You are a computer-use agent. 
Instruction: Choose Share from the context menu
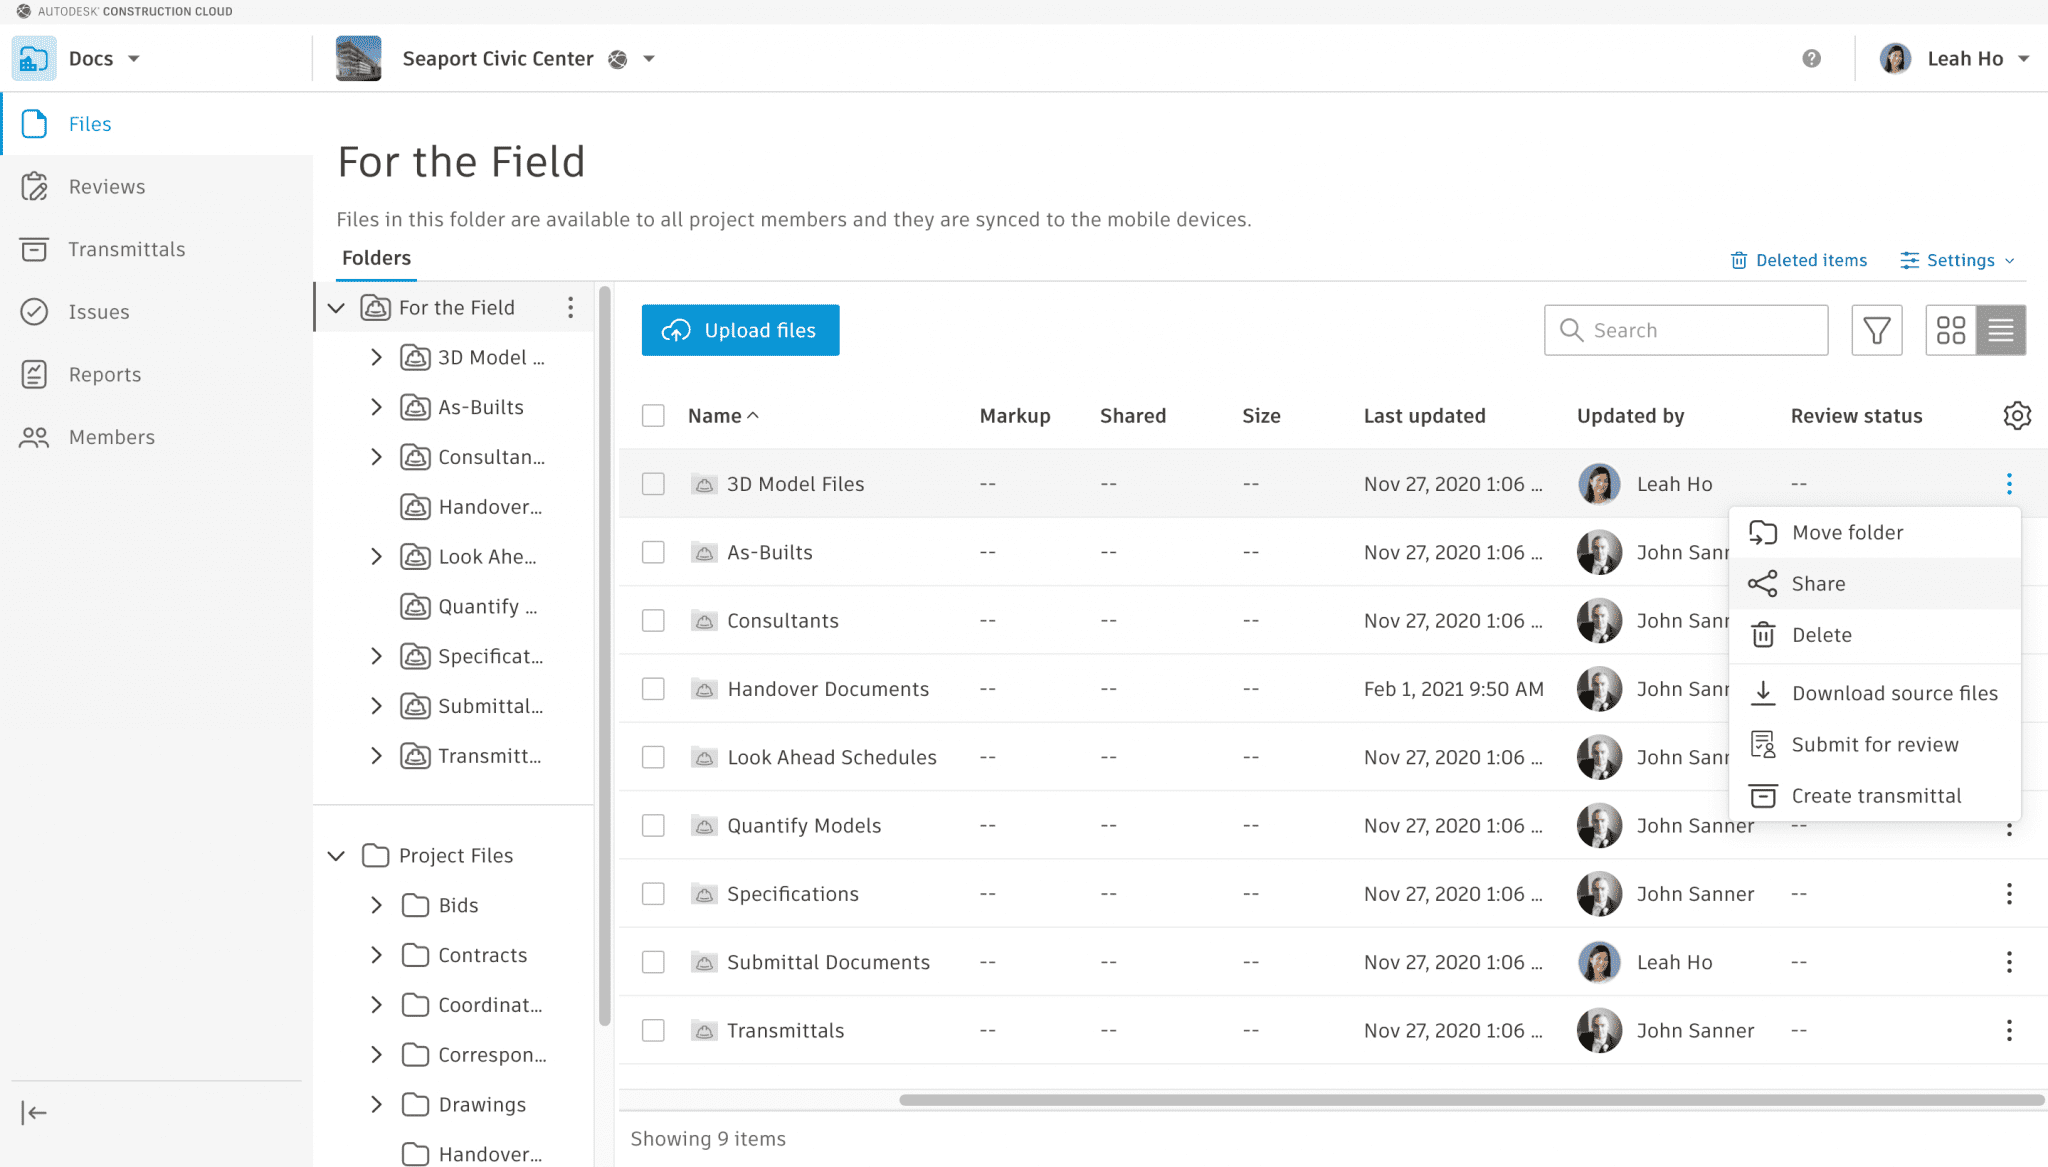[x=1817, y=583]
